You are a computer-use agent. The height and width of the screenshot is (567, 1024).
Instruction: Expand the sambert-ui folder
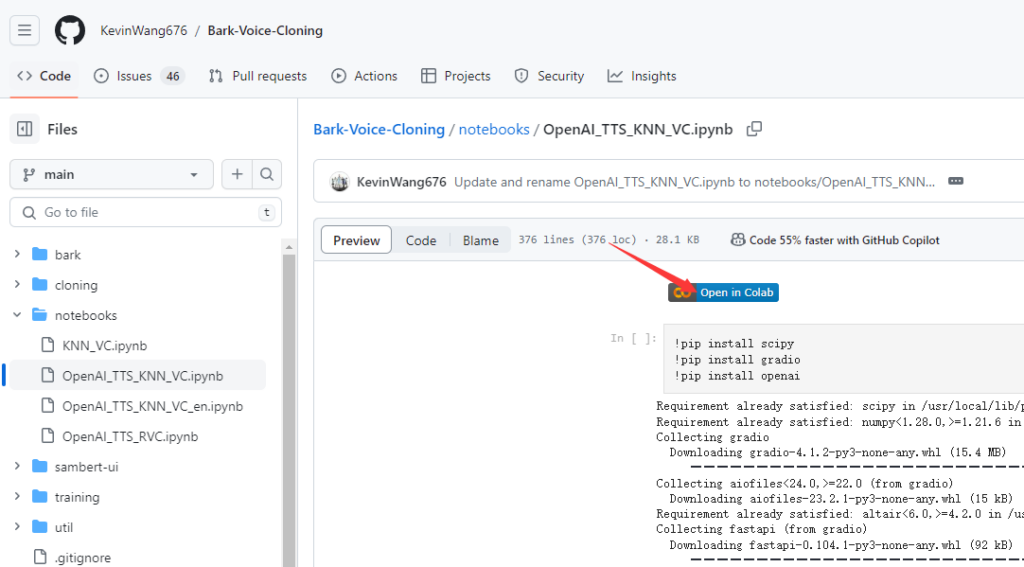pos(17,466)
